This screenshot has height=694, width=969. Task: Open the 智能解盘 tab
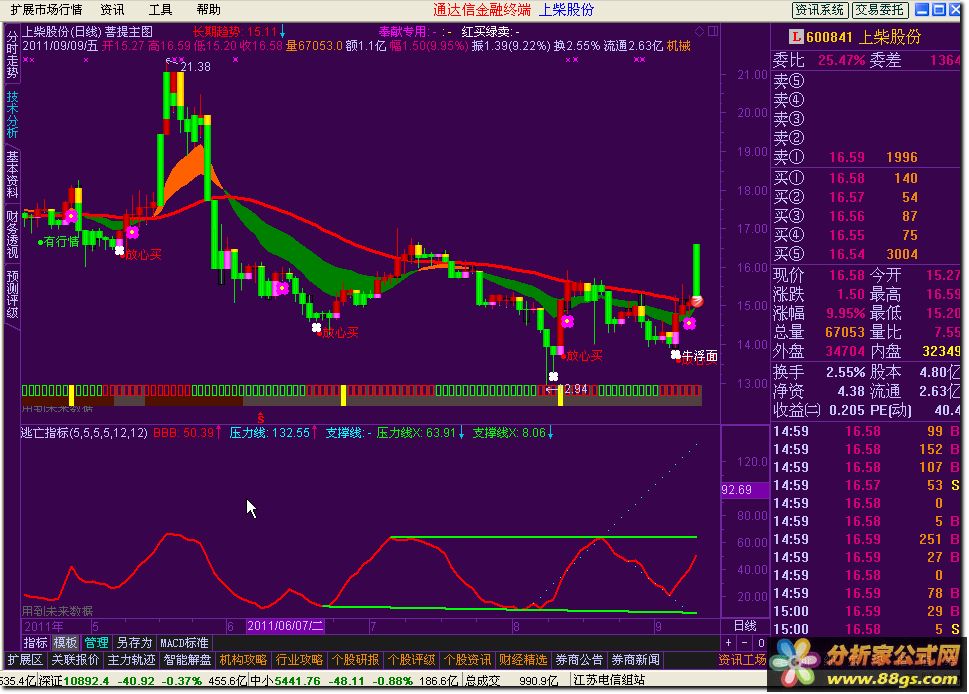pos(187,660)
